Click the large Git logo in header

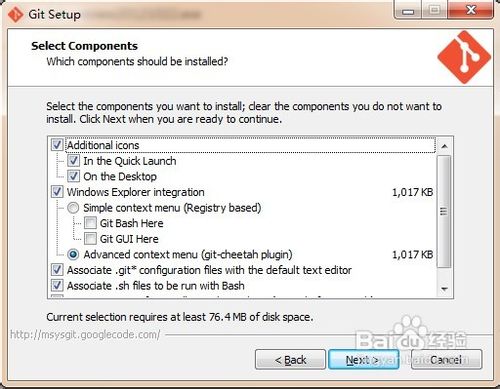(x=464, y=57)
